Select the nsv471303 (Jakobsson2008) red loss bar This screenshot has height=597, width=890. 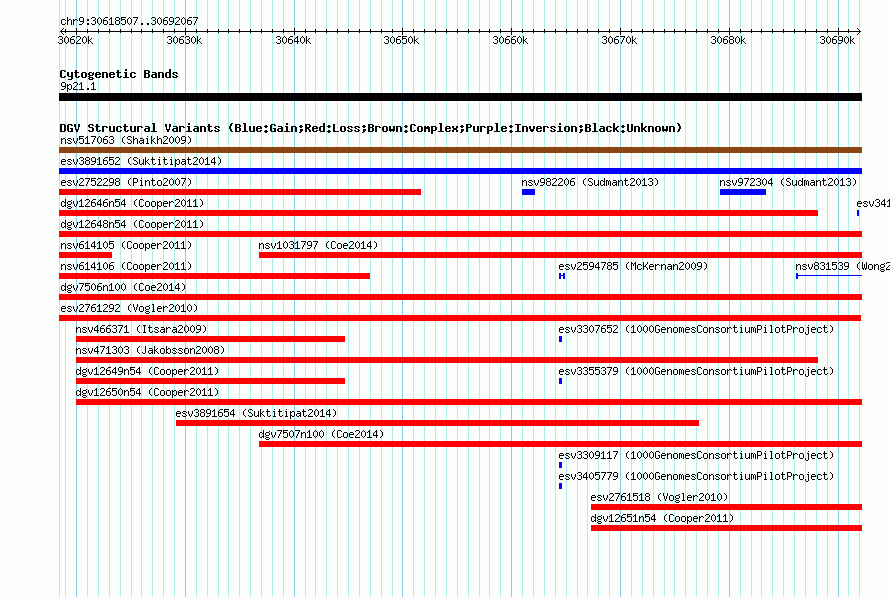[x=447, y=360]
